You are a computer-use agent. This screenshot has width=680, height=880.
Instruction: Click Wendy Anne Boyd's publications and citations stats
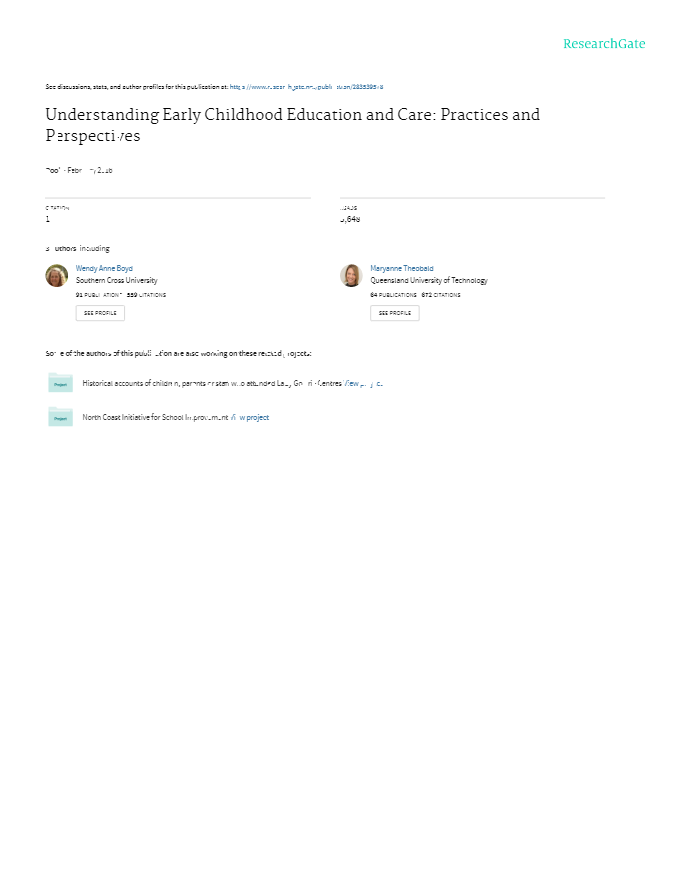[x=121, y=295]
